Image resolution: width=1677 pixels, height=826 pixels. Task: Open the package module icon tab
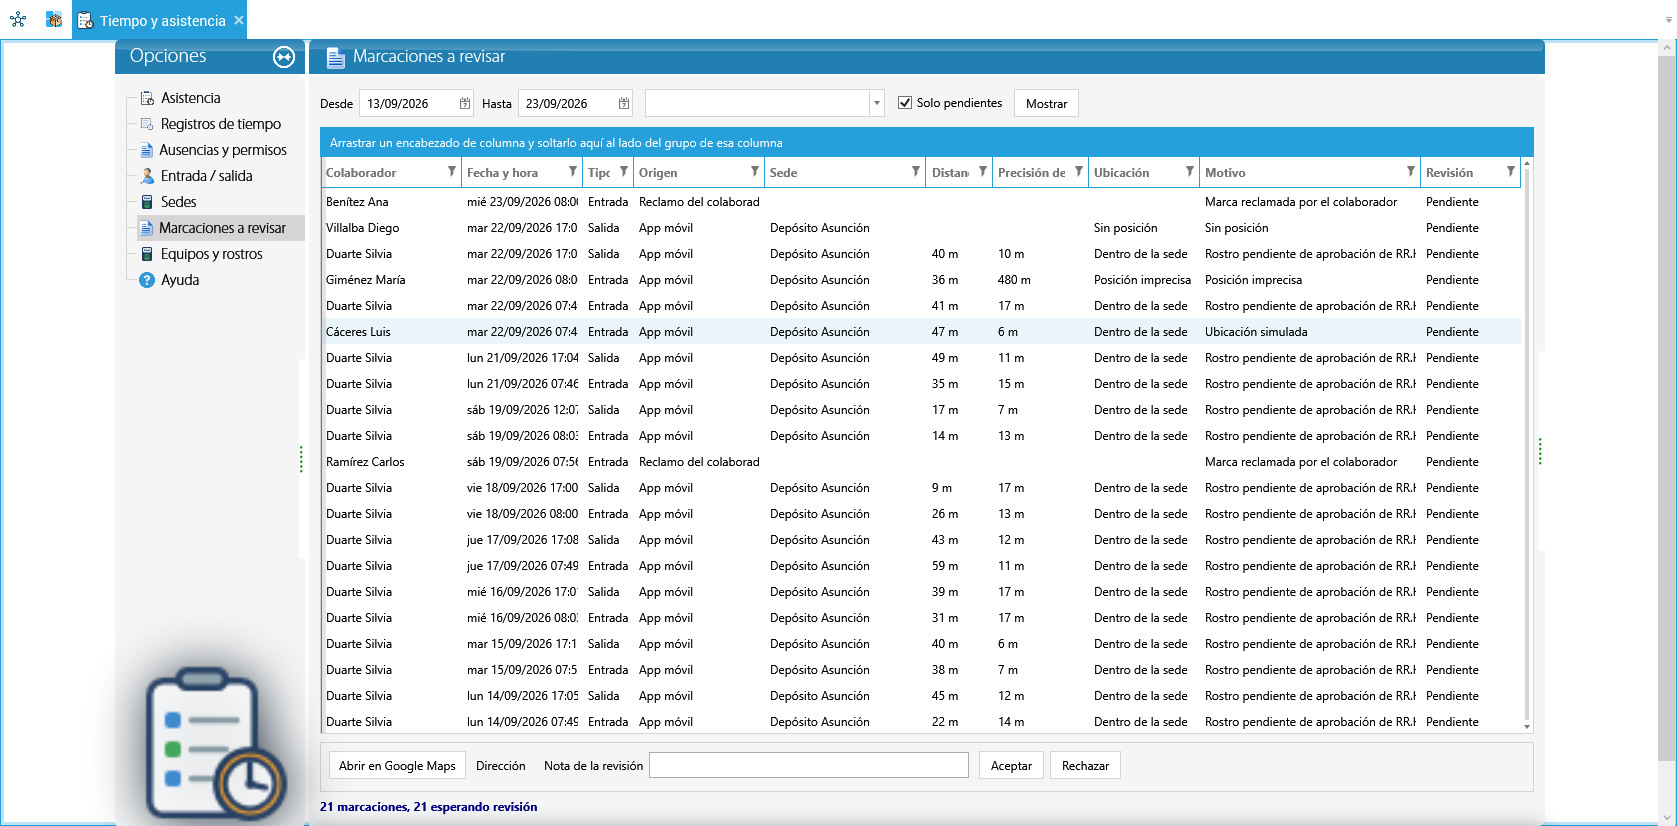pyautogui.click(x=54, y=19)
